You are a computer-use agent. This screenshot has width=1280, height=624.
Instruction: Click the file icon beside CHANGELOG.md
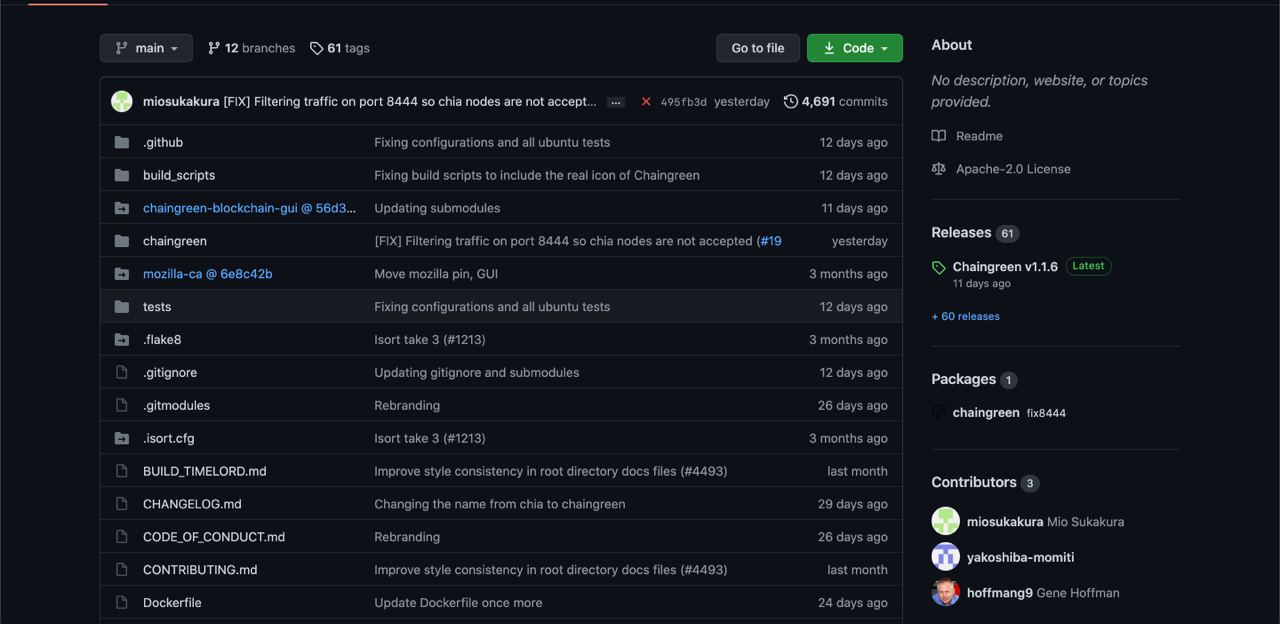point(122,504)
